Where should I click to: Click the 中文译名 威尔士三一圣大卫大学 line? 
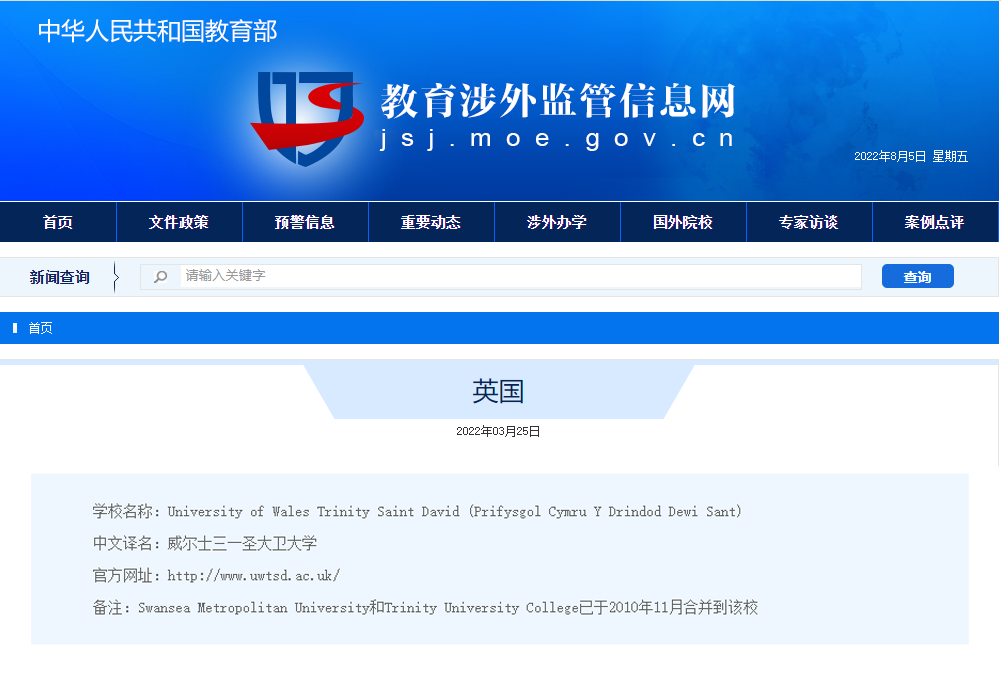(x=205, y=543)
